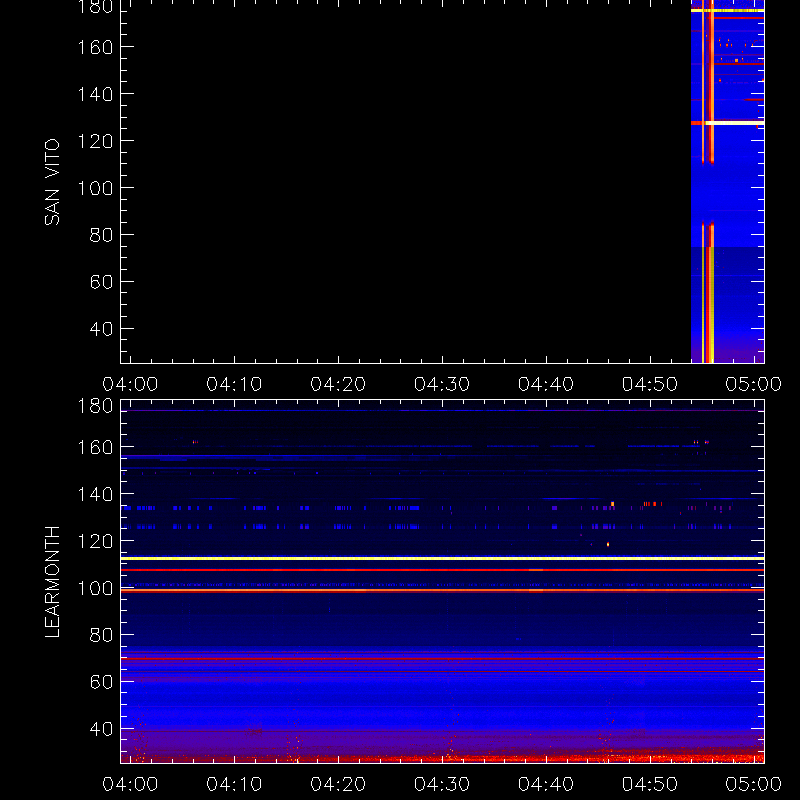Viewport: 800px width, 800px height.
Task: Click 04:50 time label under SAN VITO plot
Action: click(649, 384)
